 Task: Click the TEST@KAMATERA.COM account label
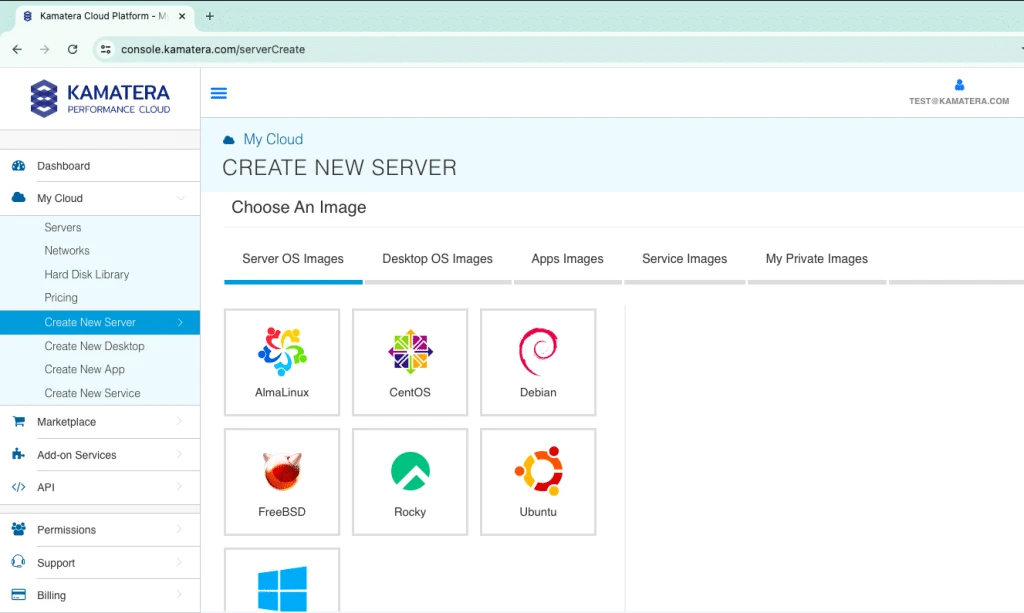(x=959, y=101)
